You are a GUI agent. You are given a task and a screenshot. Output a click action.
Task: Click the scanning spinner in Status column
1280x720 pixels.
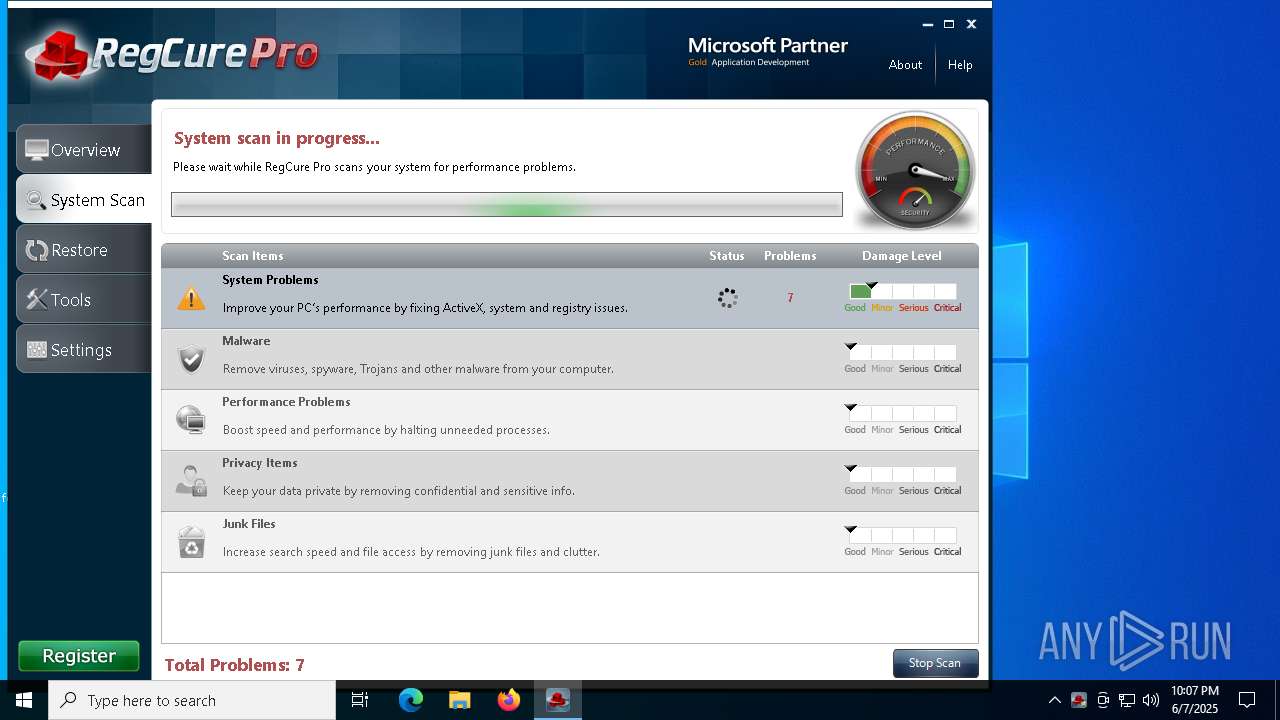coord(728,298)
